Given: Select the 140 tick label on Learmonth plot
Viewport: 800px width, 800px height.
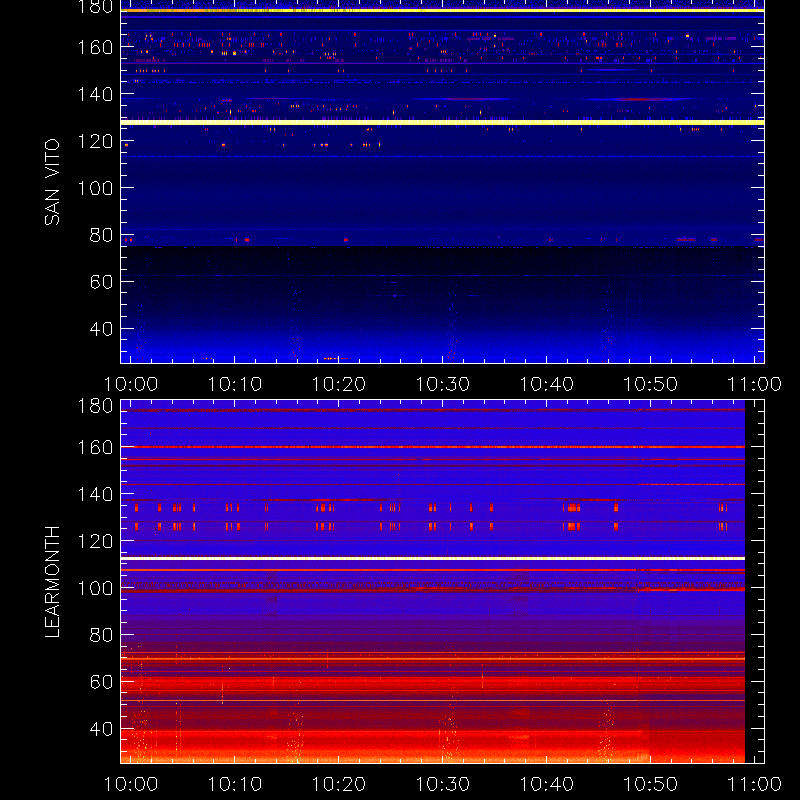Looking at the screenshot, I should [95, 494].
